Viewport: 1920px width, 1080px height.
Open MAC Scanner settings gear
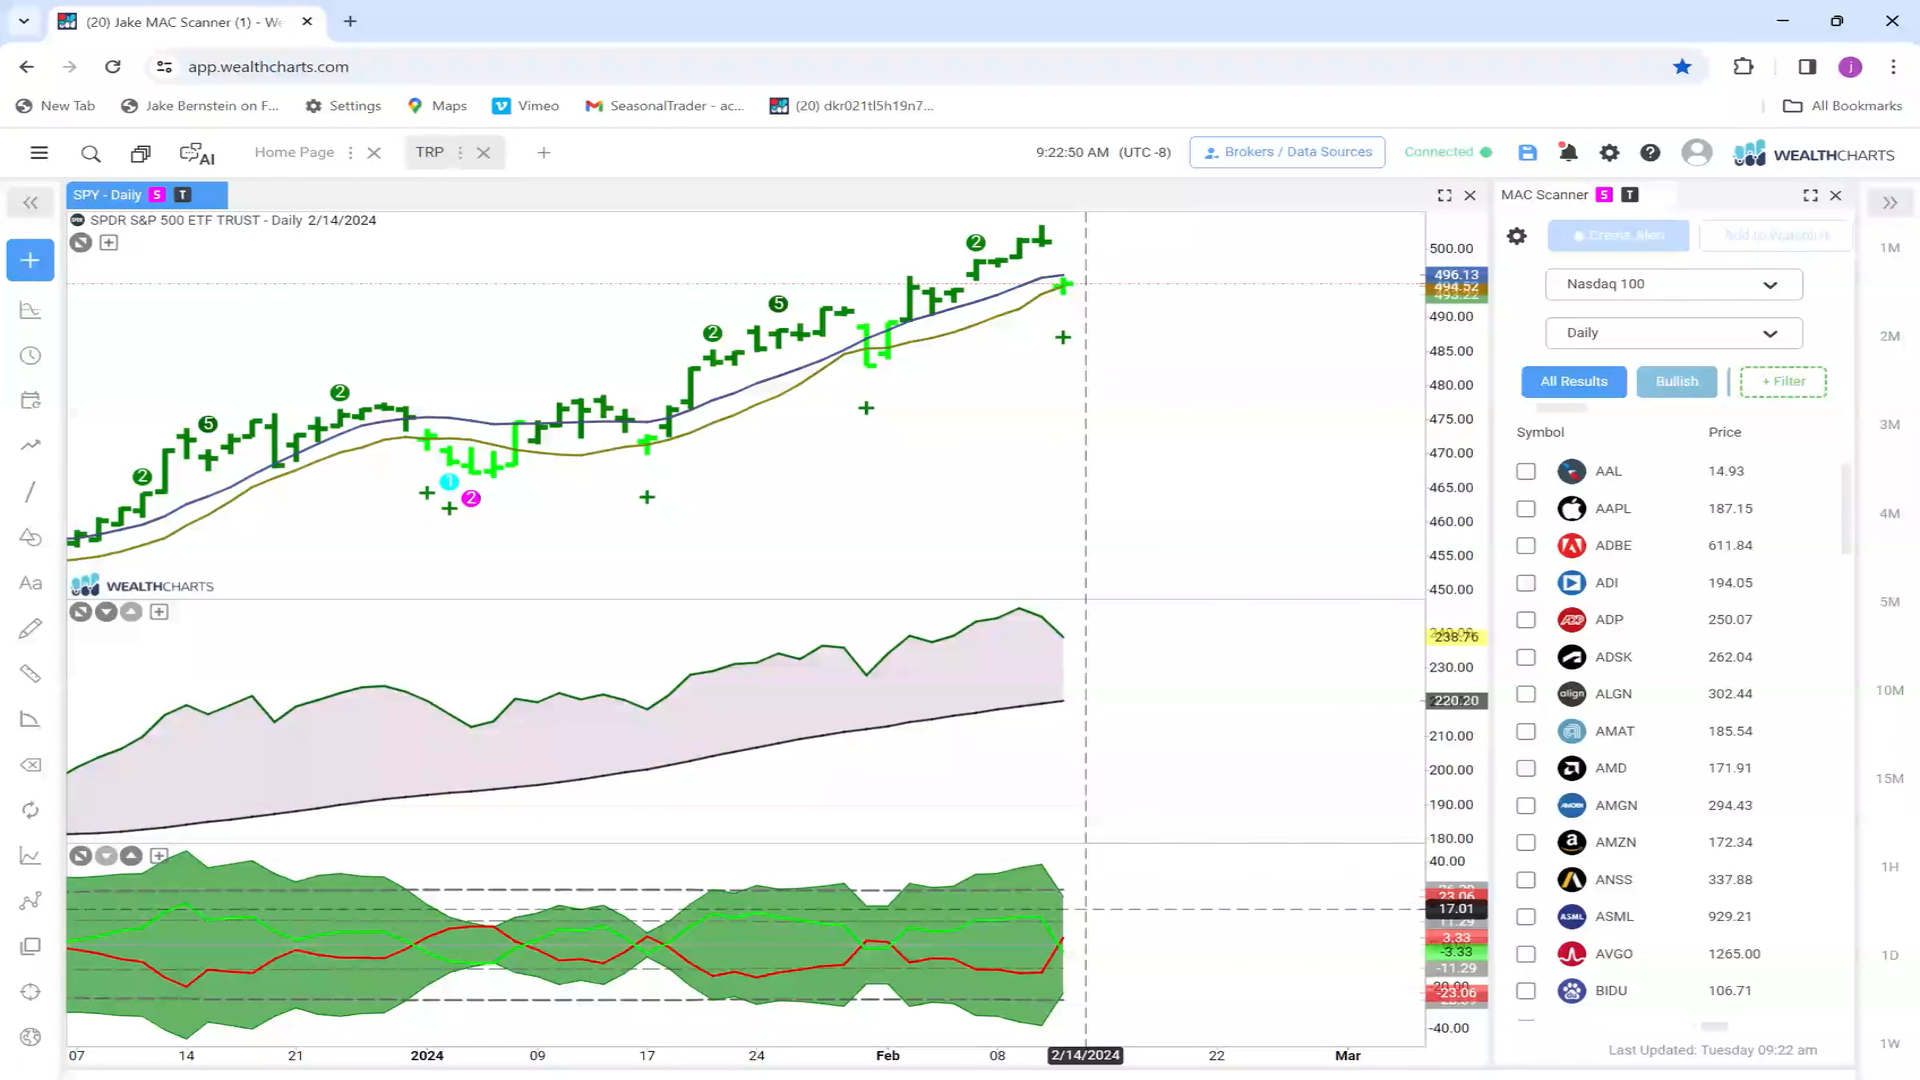click(1517, 236)
